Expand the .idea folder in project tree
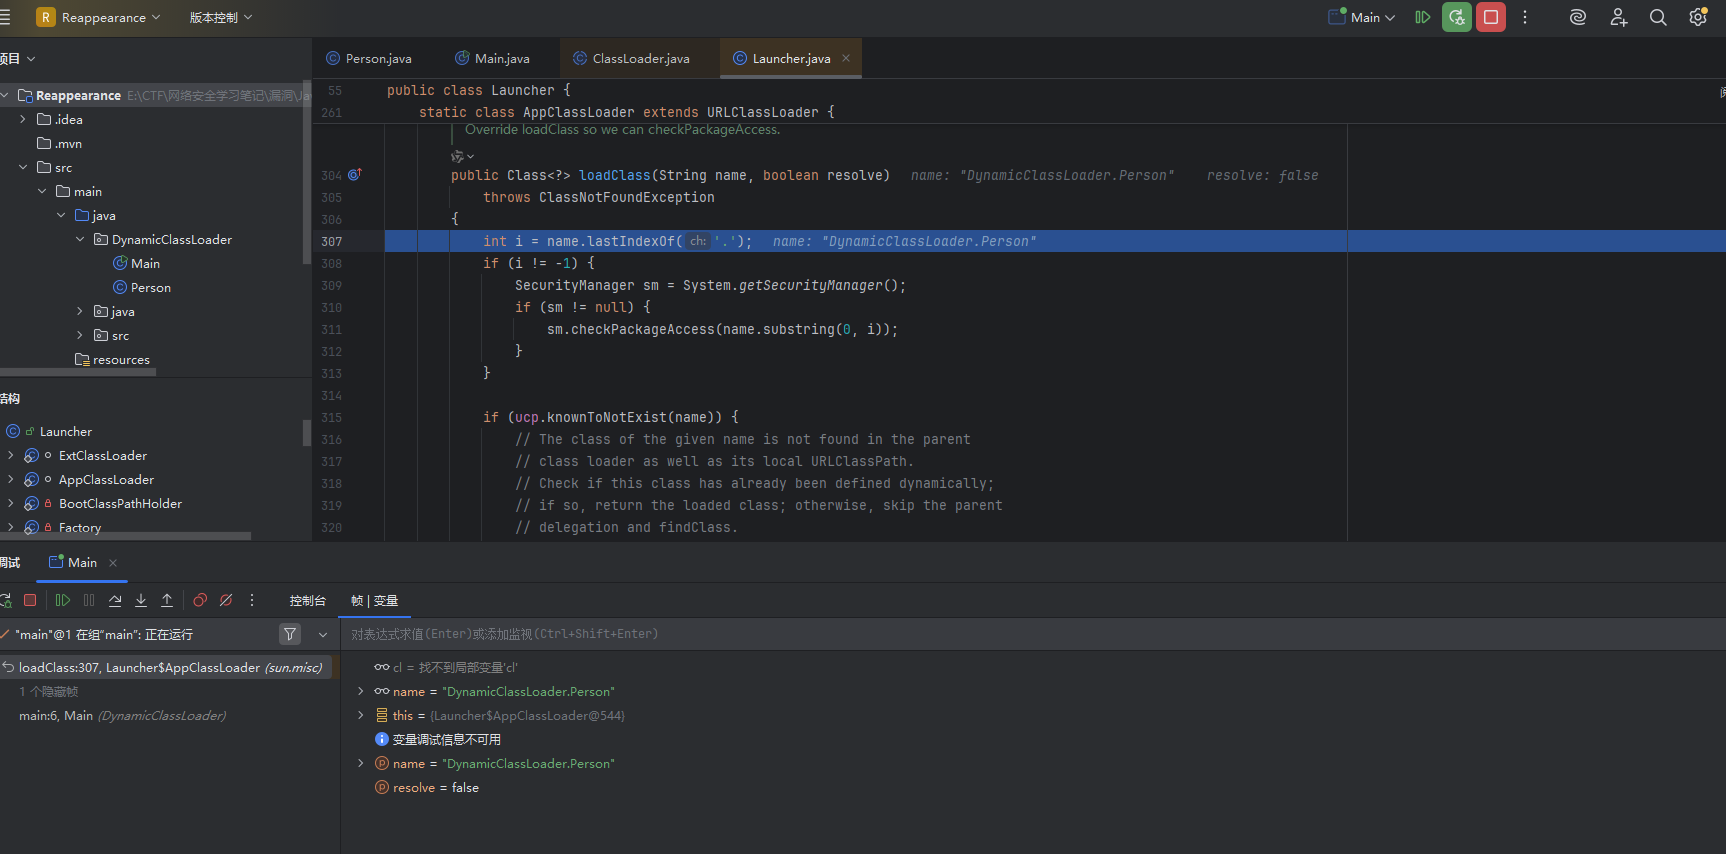Viewport: 1726px width, 854px height. click(23, 119)
